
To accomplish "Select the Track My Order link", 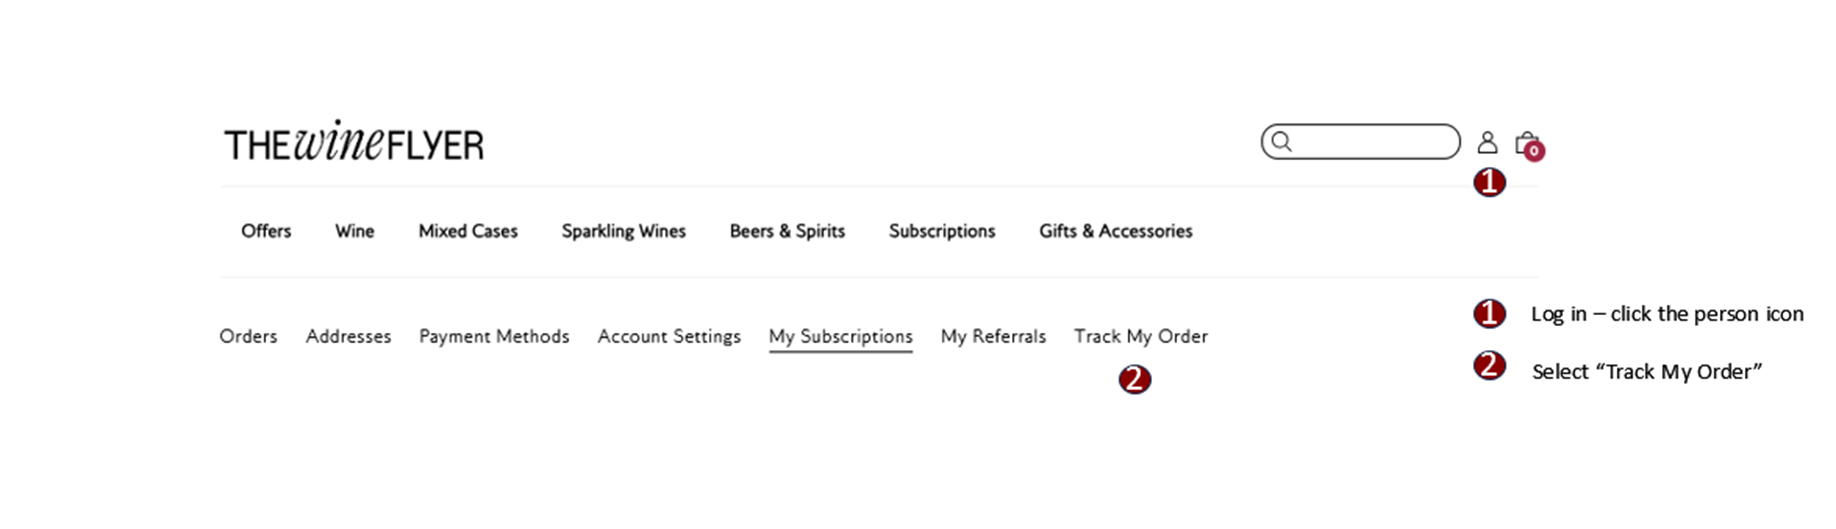I will click(1141, 336).
